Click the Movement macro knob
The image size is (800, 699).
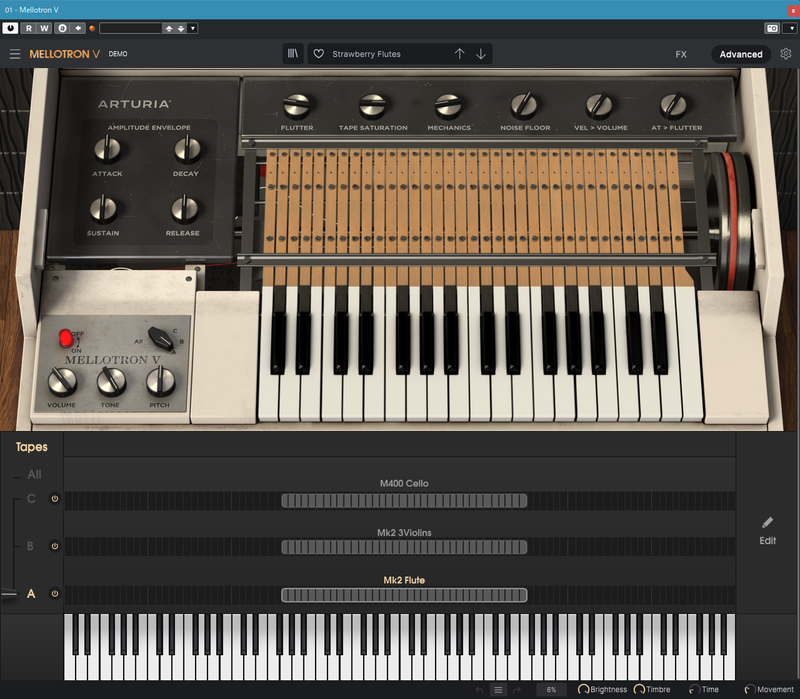[x=749, y=690]
